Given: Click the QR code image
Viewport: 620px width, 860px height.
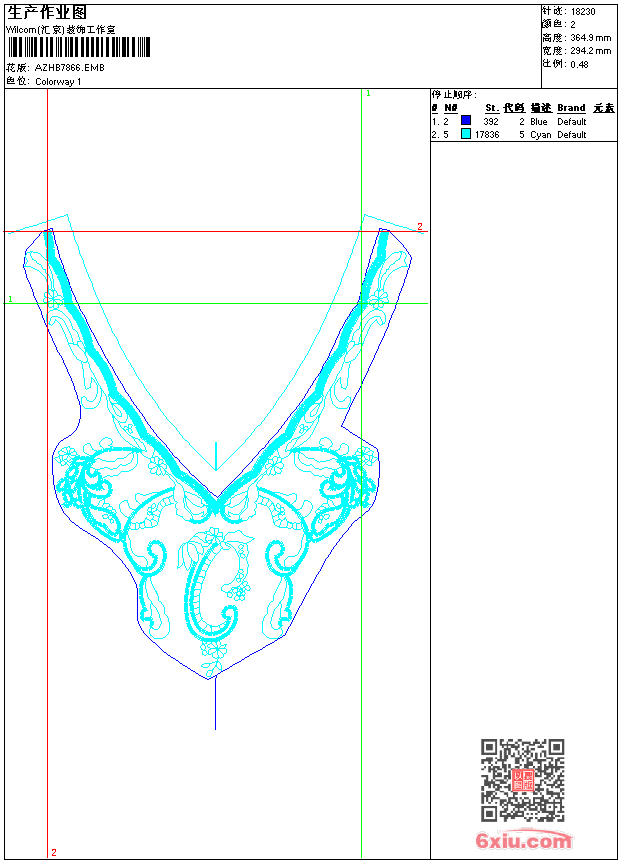Looking at the screenshot, I should (x=522, y=780).
